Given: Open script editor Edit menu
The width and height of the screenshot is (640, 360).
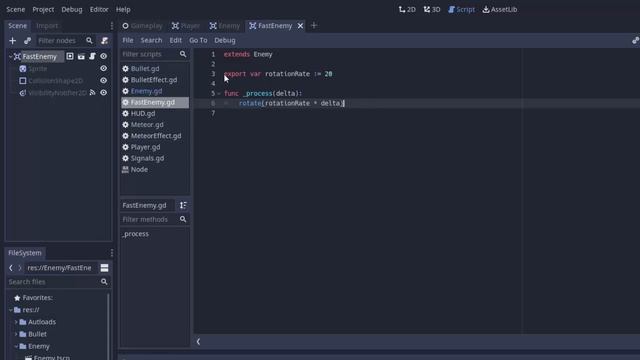Looking at the screenshot, I should [x=176, y=40].
